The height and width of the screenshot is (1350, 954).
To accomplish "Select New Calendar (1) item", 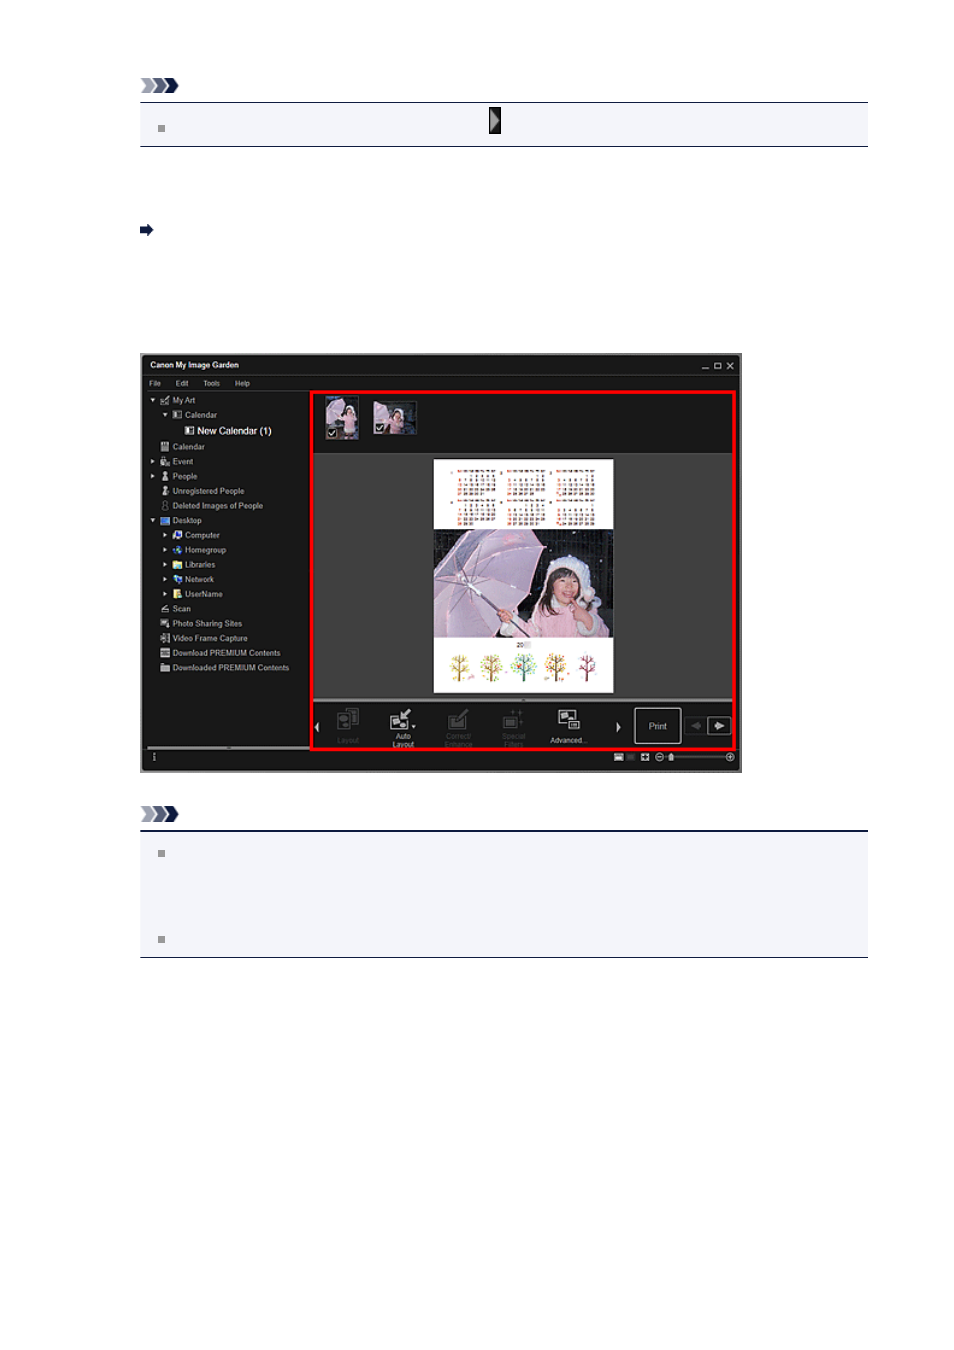I will click(x=228, y=431).
